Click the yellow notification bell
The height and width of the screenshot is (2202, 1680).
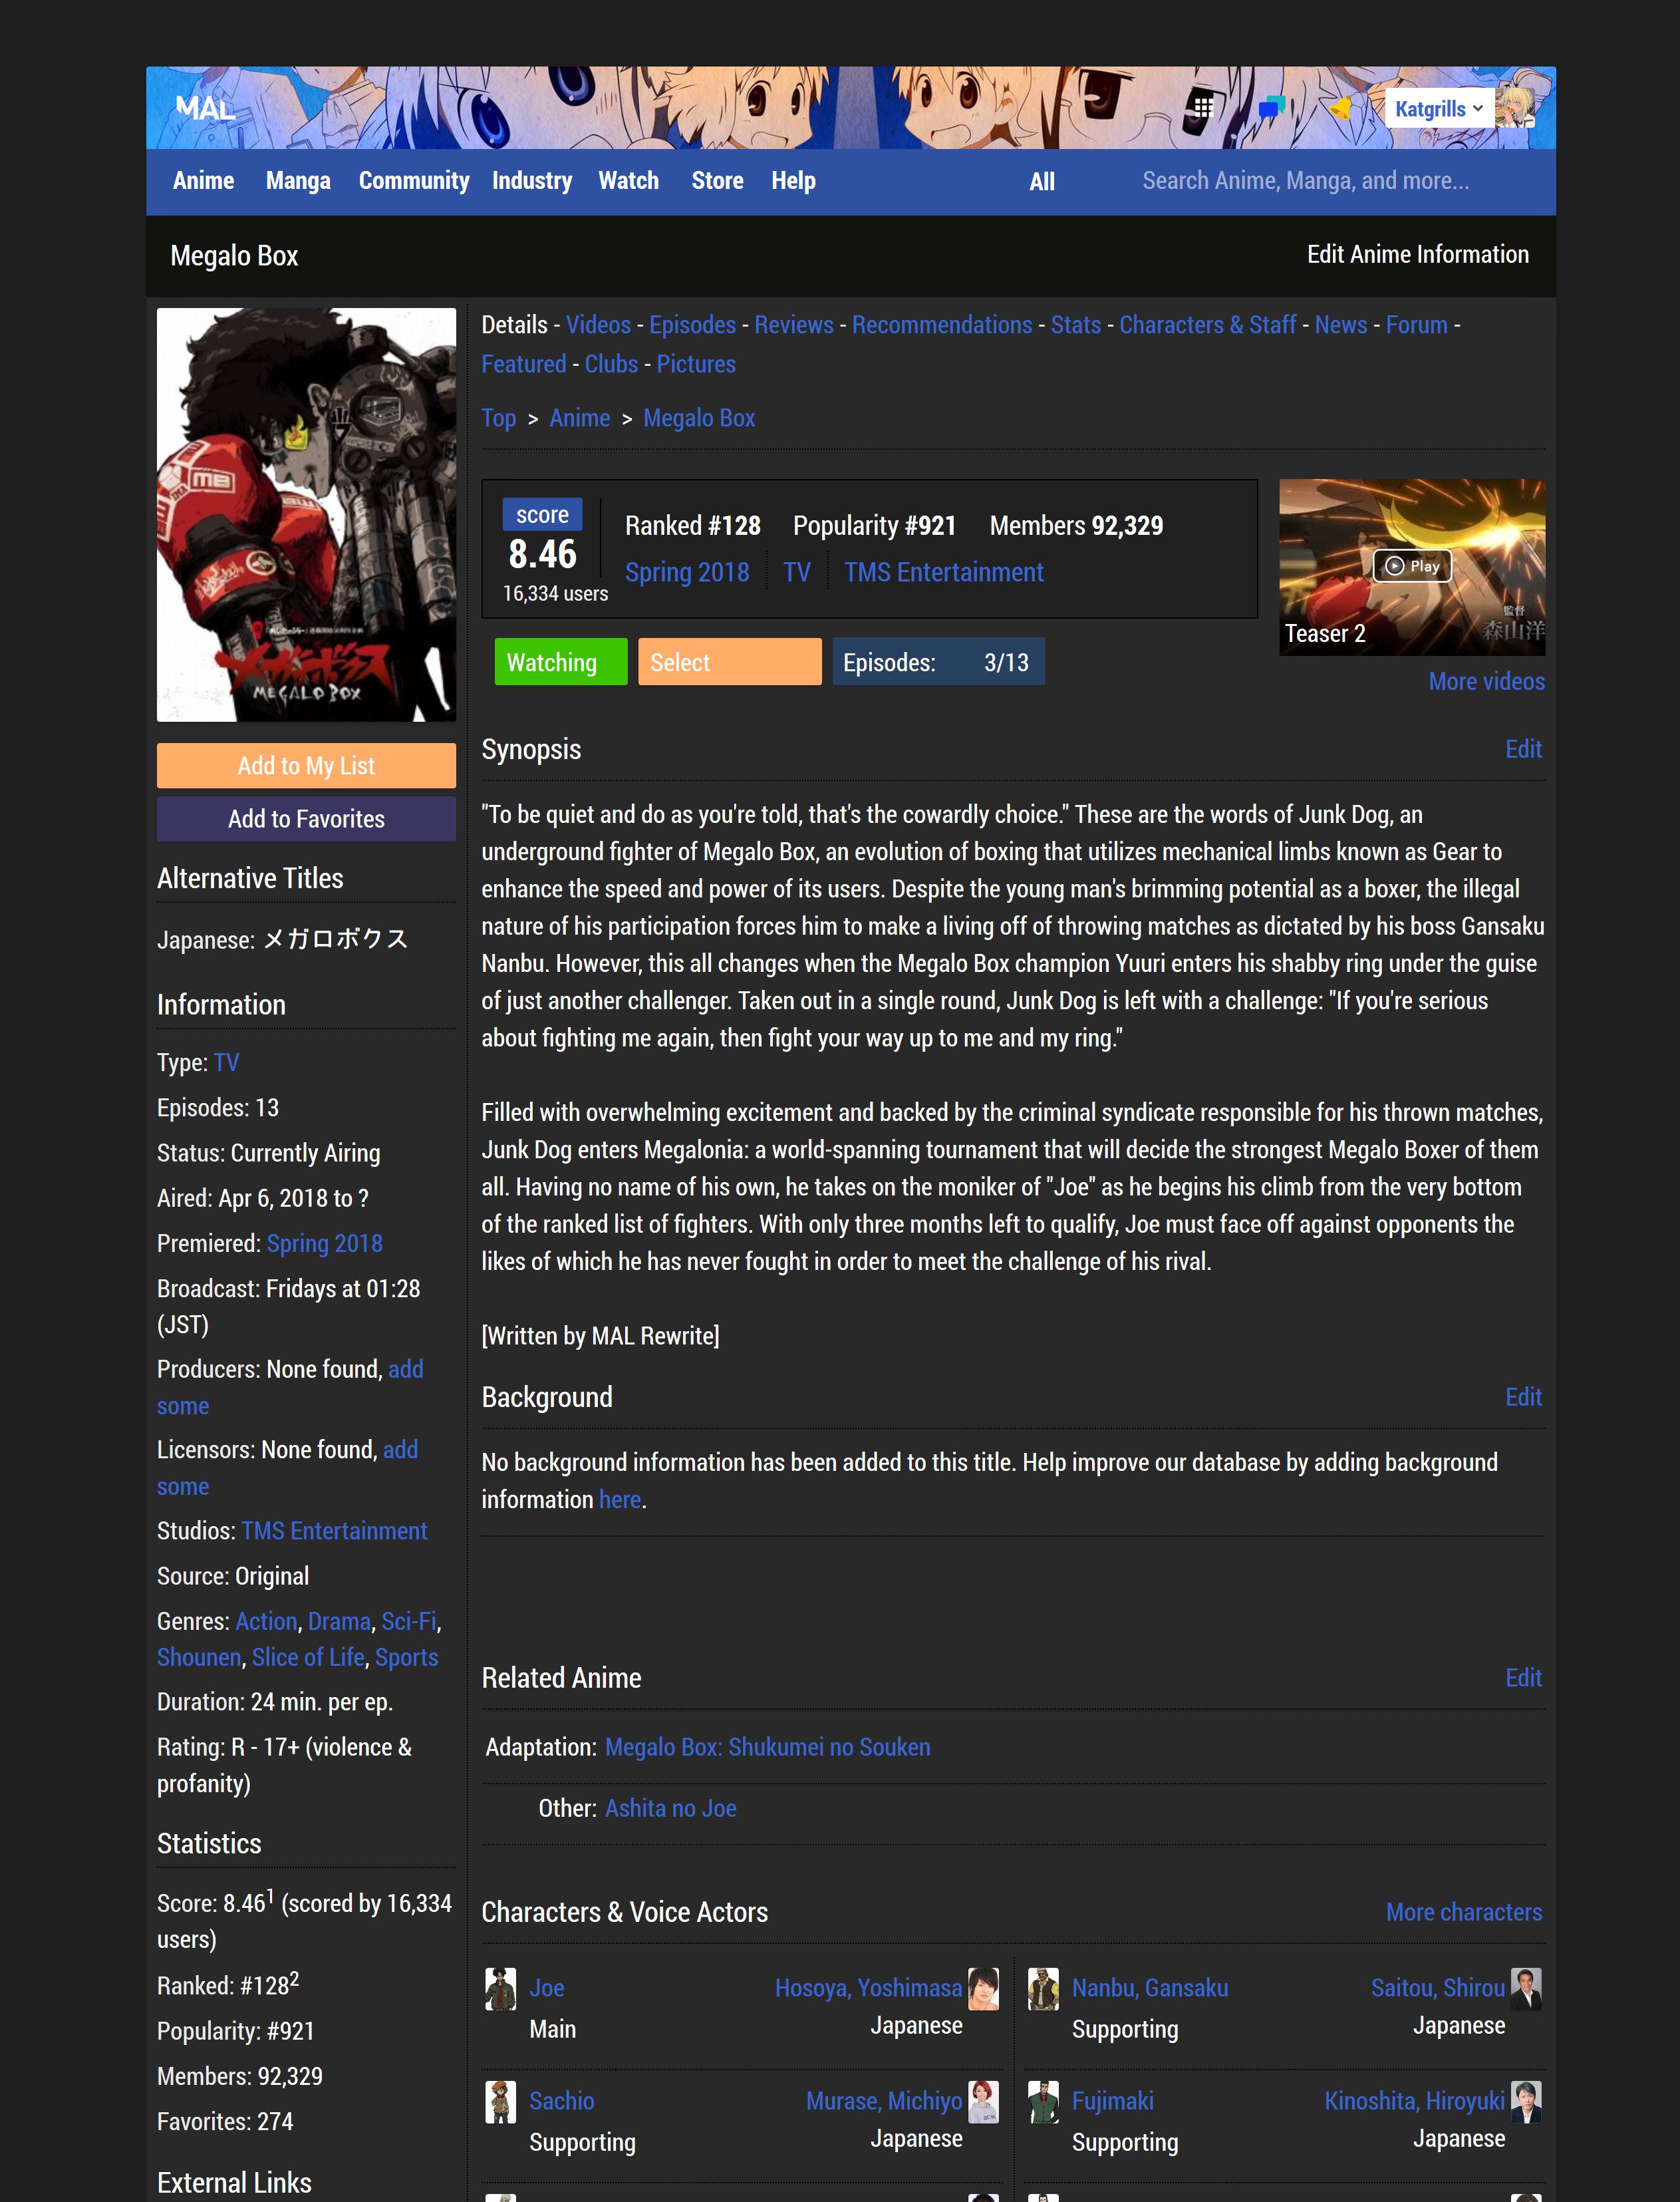click(1341, 108)
